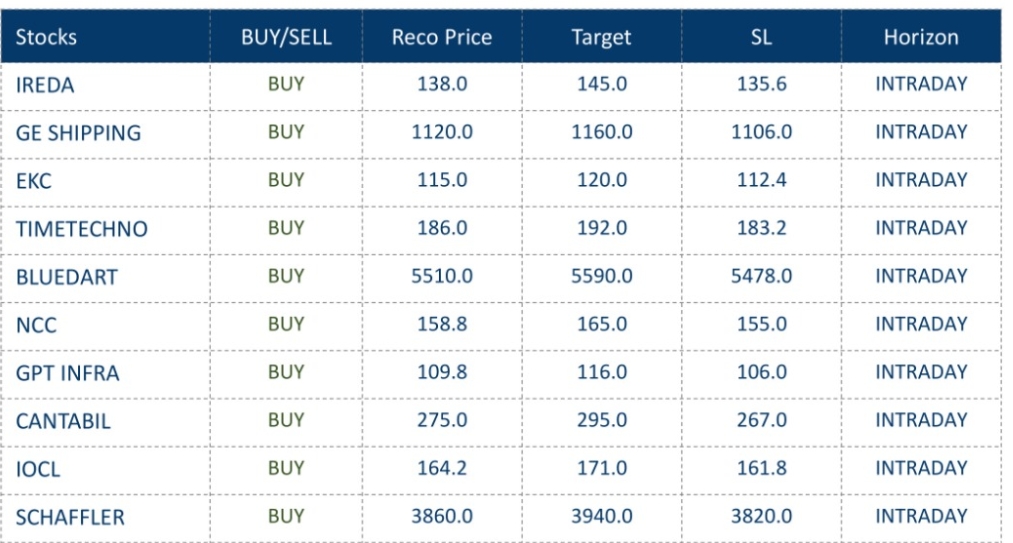Screen dimensions: 1013x543
Task: Click the Target column header
Action: pyautogui.click(x=601, y=38)
